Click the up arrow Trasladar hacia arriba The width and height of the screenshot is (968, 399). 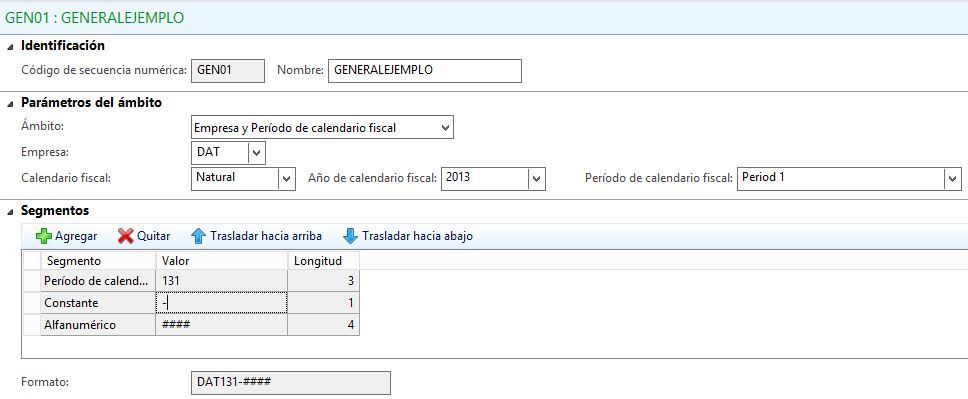coord(198,236)
